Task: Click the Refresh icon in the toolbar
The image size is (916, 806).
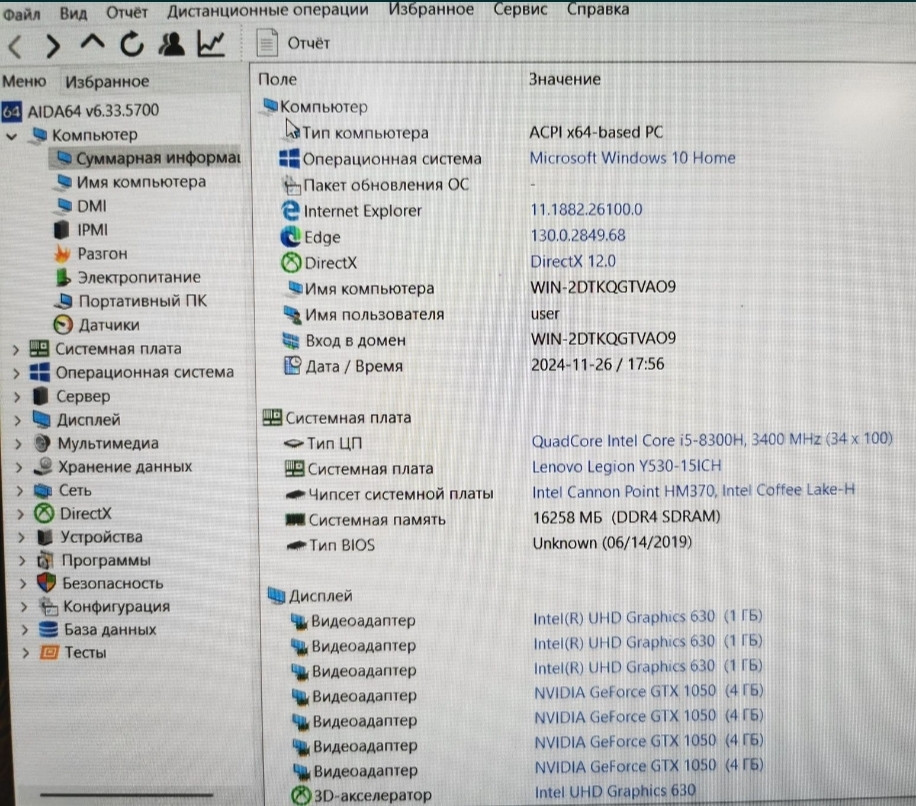Action: [x=131, y=43]
